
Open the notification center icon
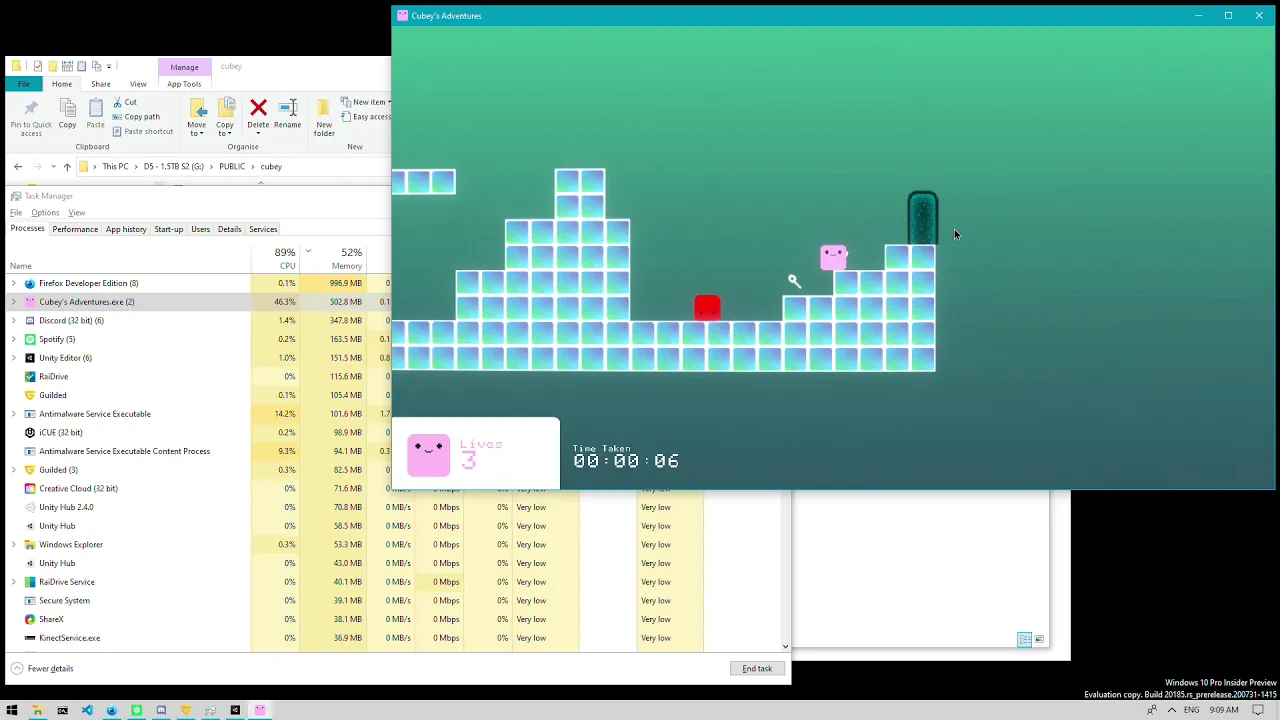click(x=1258, y=710)
